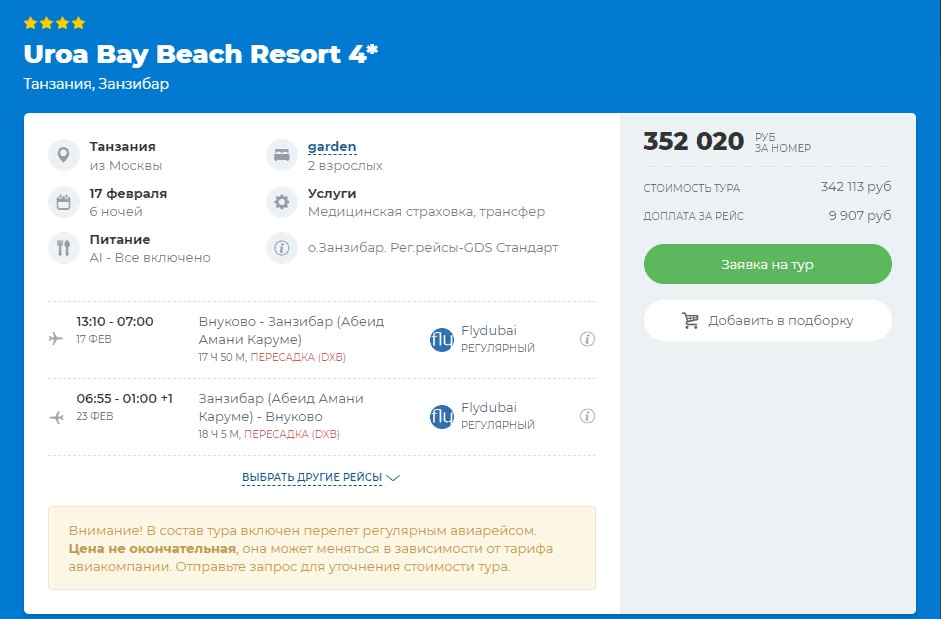The width and height of the screenshot is (941, 619).
Task: Click the 352 020 руб total price
Action: 694,142
